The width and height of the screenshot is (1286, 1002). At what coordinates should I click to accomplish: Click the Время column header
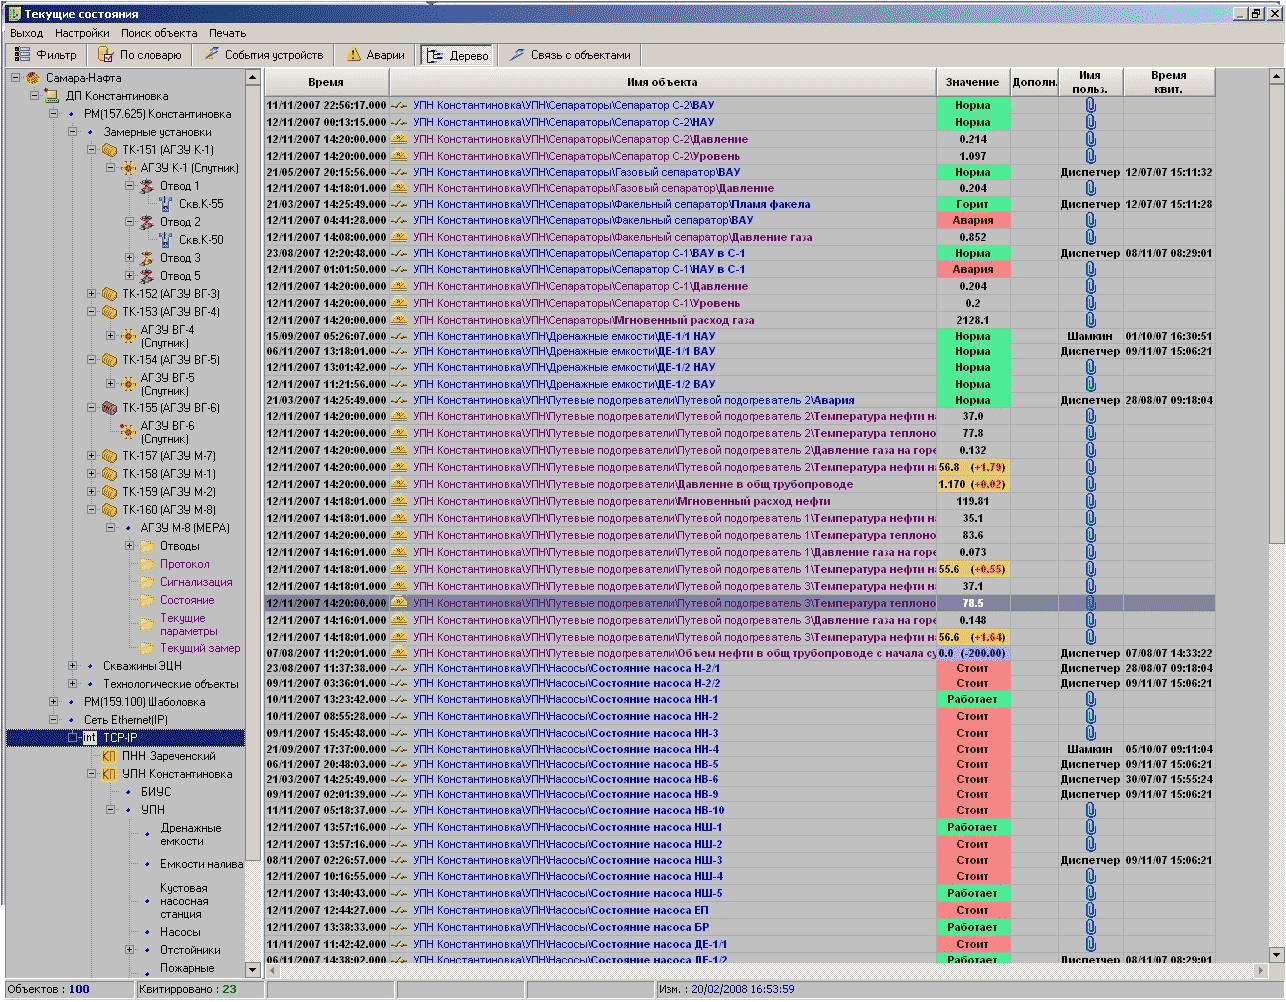[x=326, y=82]
